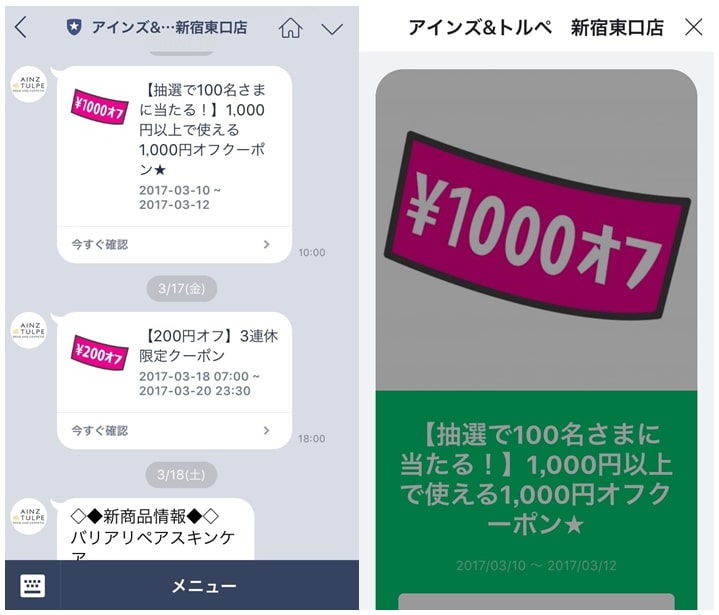Open the AINZ TULPE avatar beside the 200 yen coupon
This screenshot has width=719, height=615.
pyautogui.click(x=29, y=330)
